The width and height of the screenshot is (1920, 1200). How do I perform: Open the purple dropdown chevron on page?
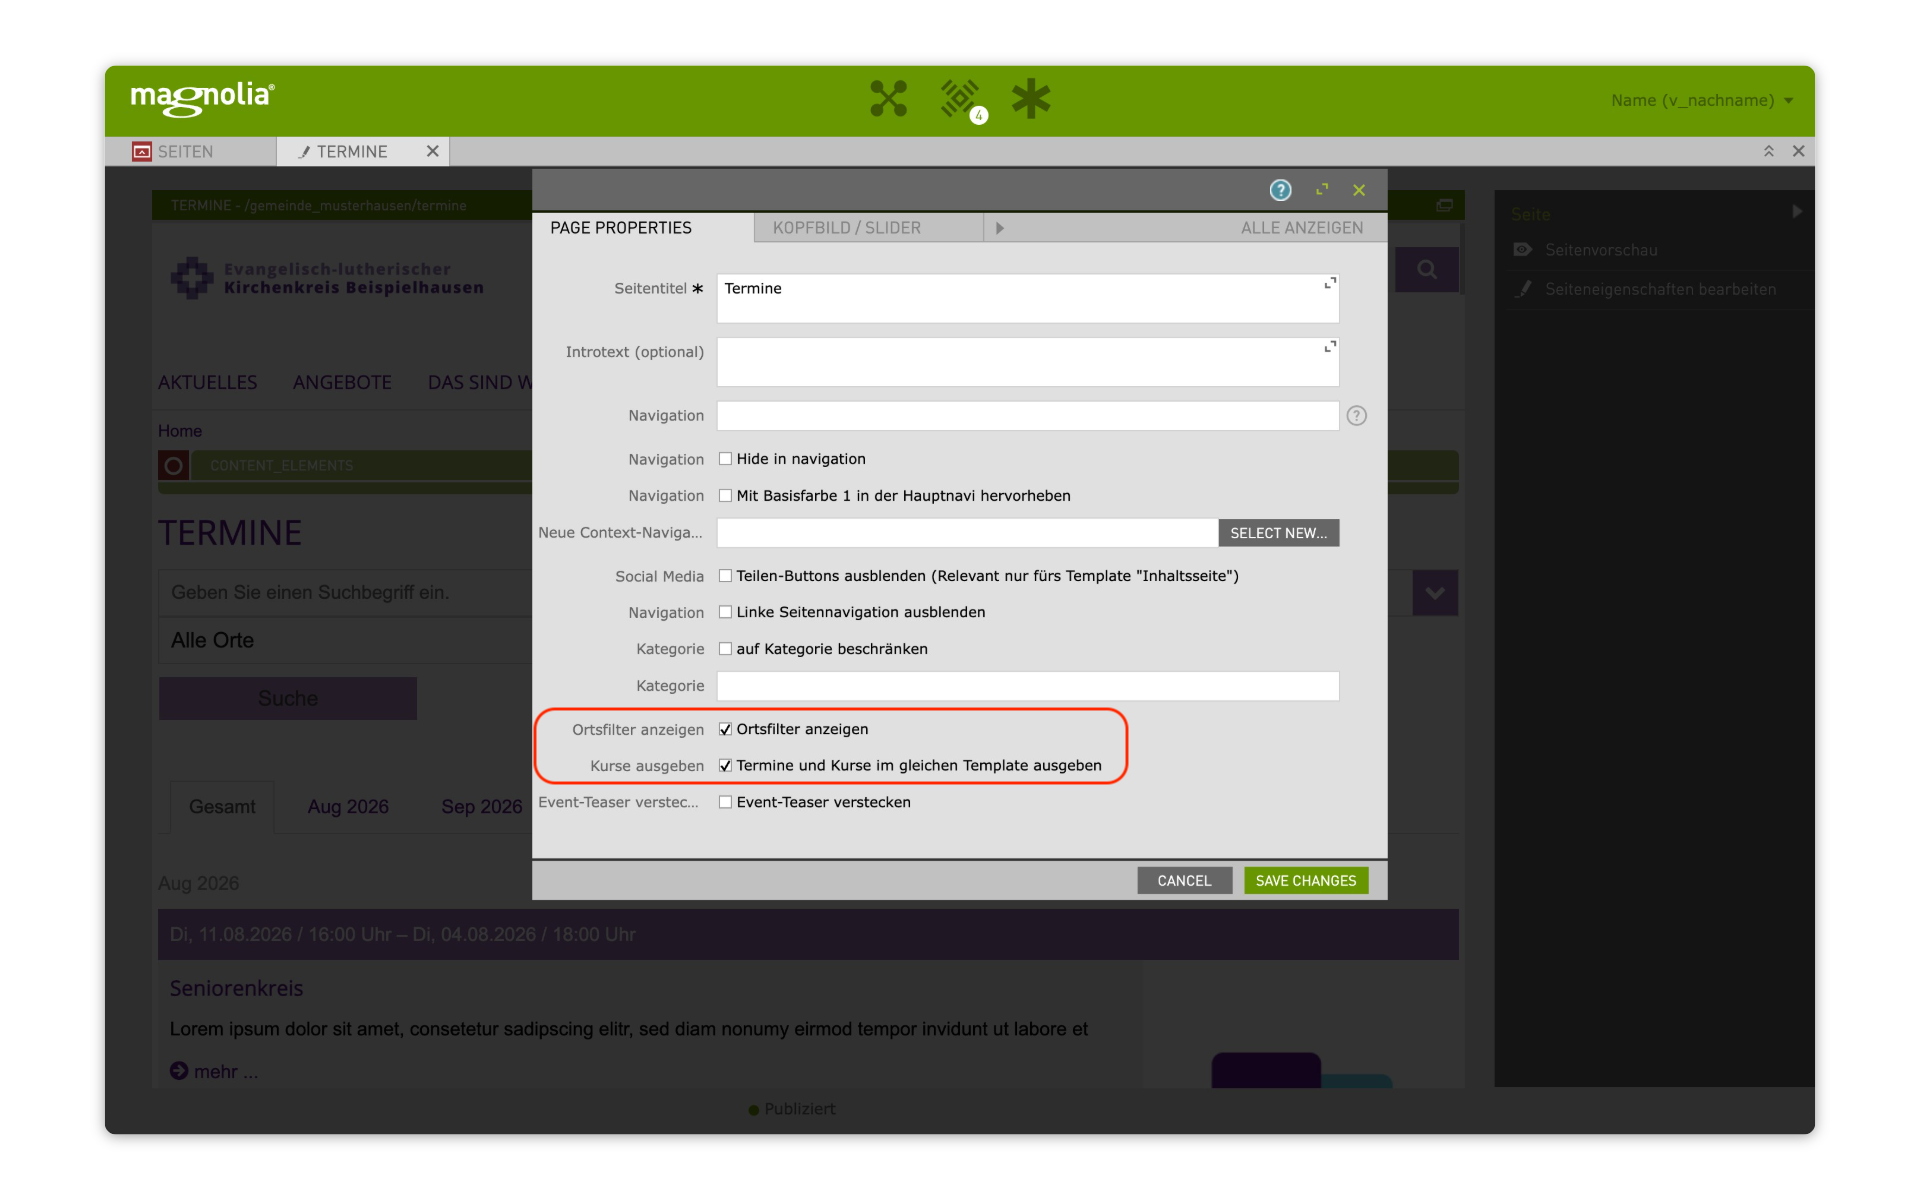pos(1435,593)
